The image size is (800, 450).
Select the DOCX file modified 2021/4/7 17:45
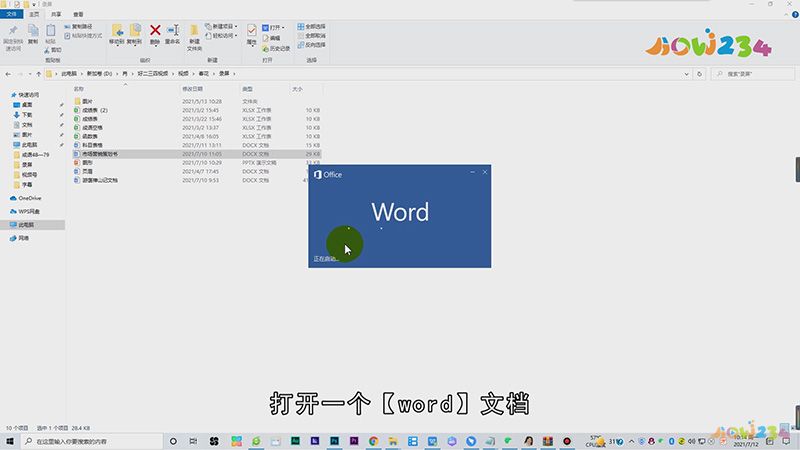tap(197, 171)
